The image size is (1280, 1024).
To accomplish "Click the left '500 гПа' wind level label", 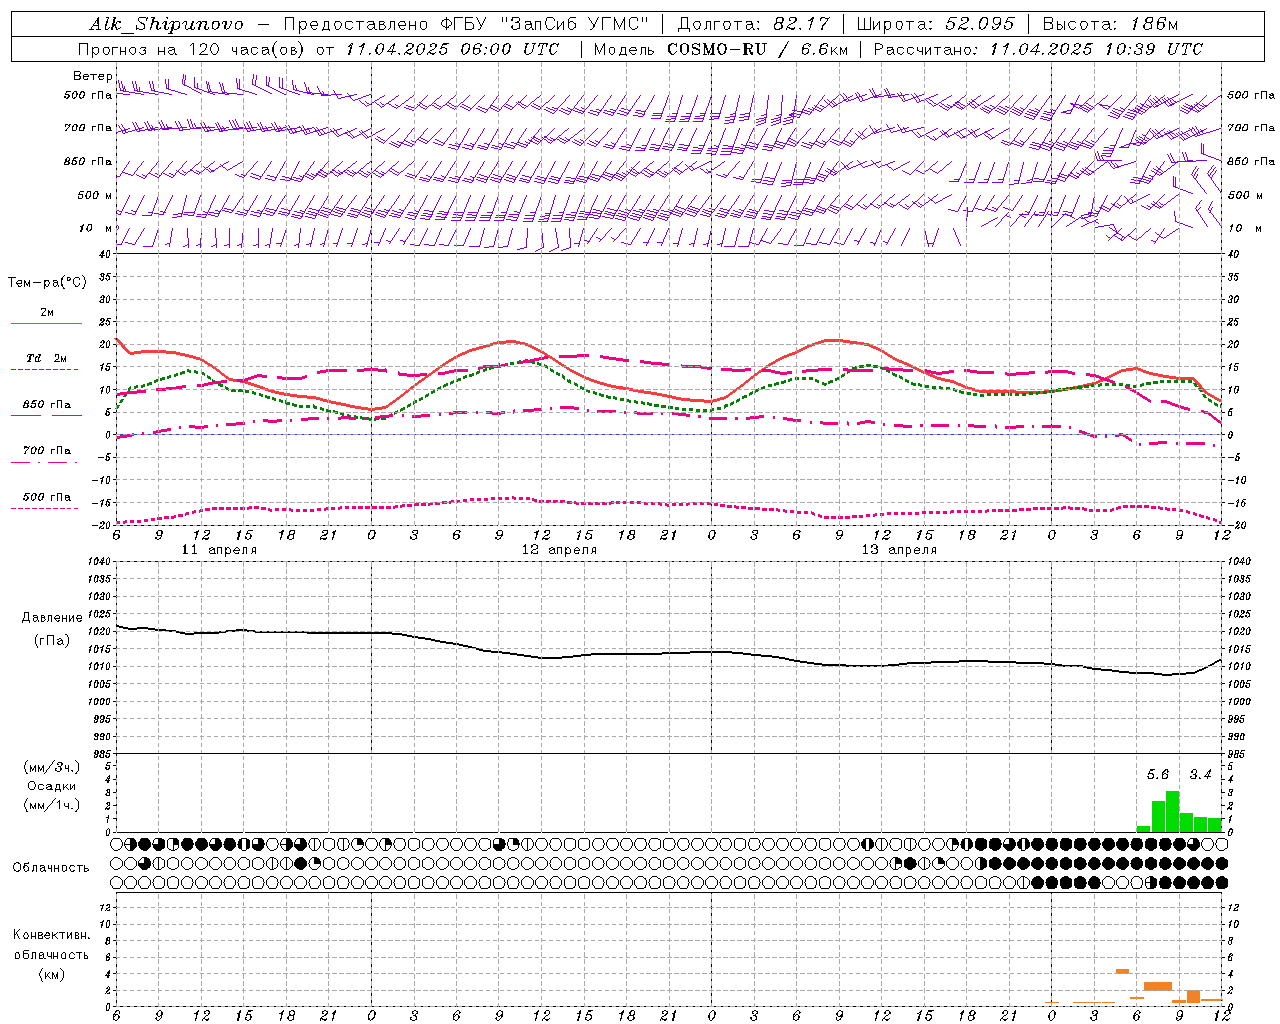I will 88,96.
